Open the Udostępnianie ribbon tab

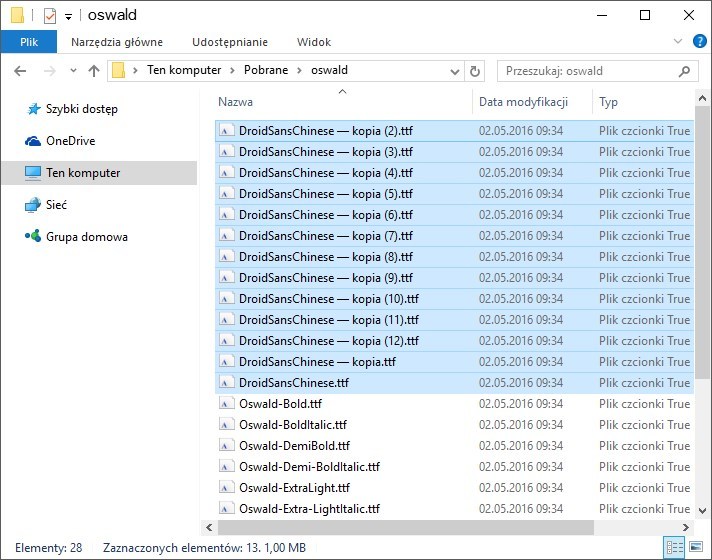pyautogui.click(x=230, y=42)
